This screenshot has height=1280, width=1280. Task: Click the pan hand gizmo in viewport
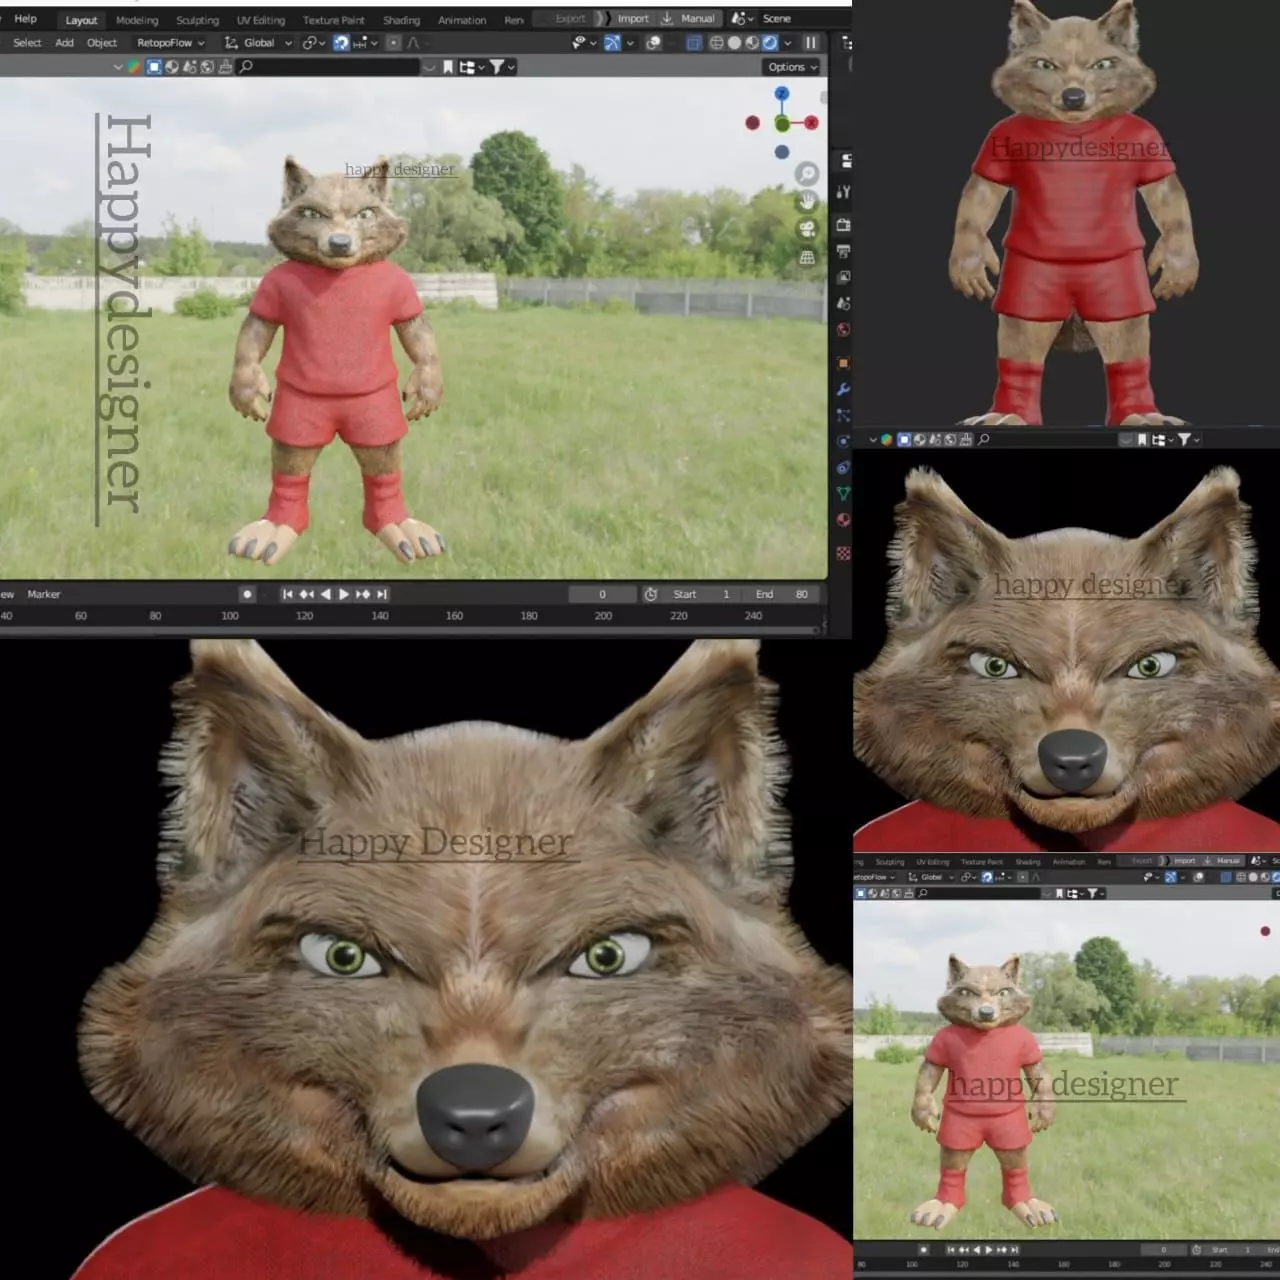(x=806, y=202)
